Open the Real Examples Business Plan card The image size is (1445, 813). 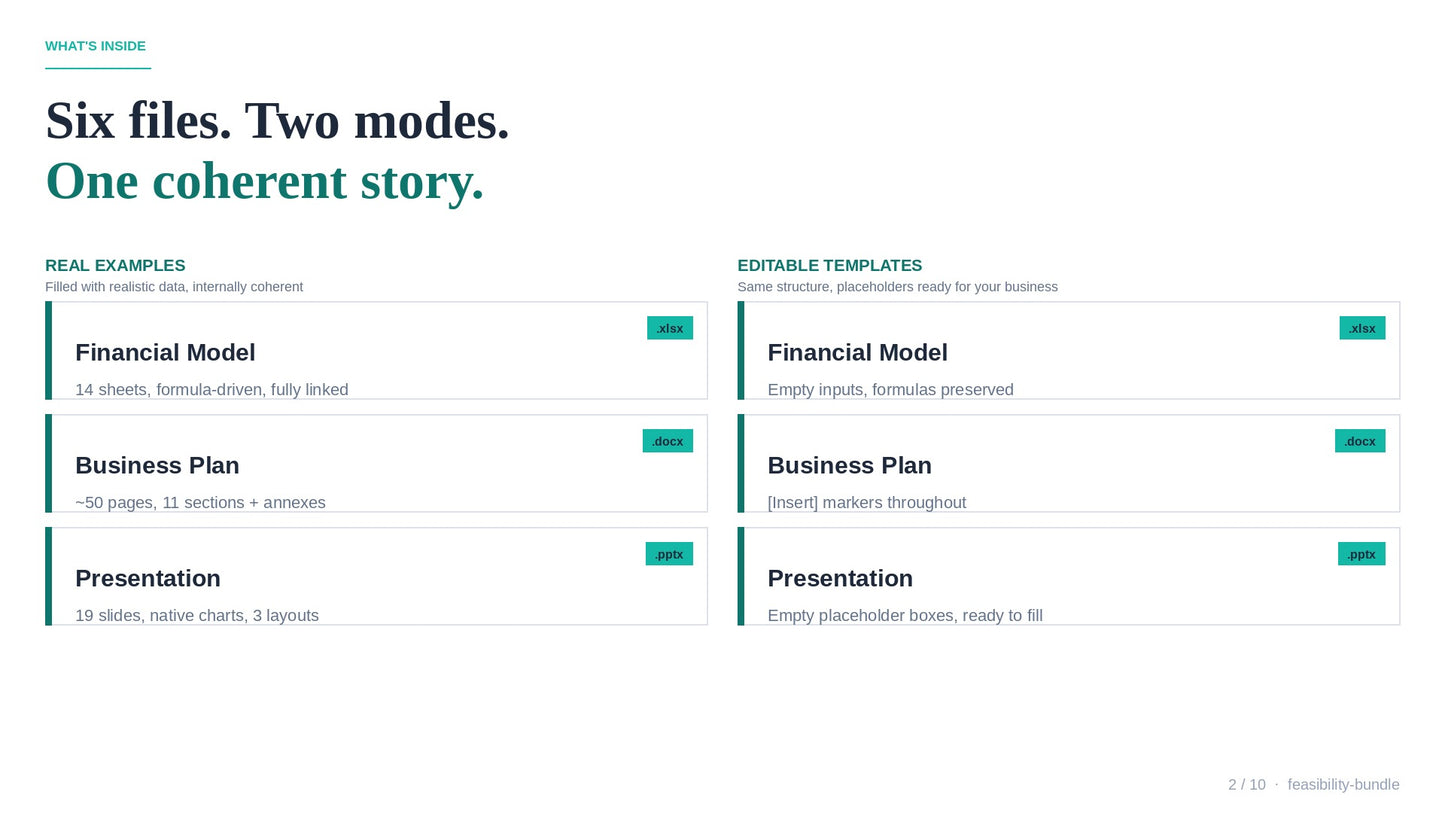pos(376,463)
